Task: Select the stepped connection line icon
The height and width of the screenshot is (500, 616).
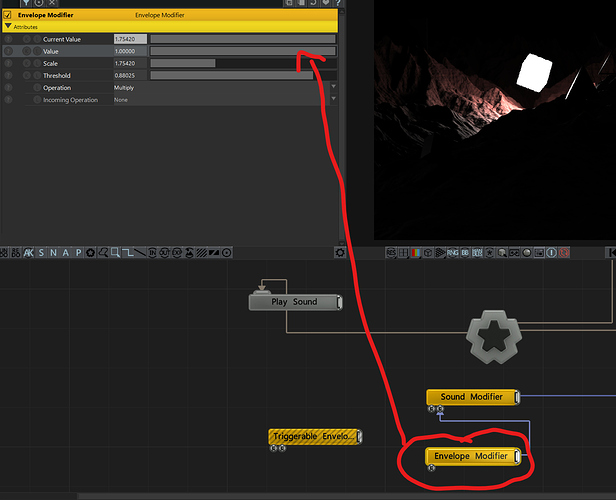Action: click(127, 253)
